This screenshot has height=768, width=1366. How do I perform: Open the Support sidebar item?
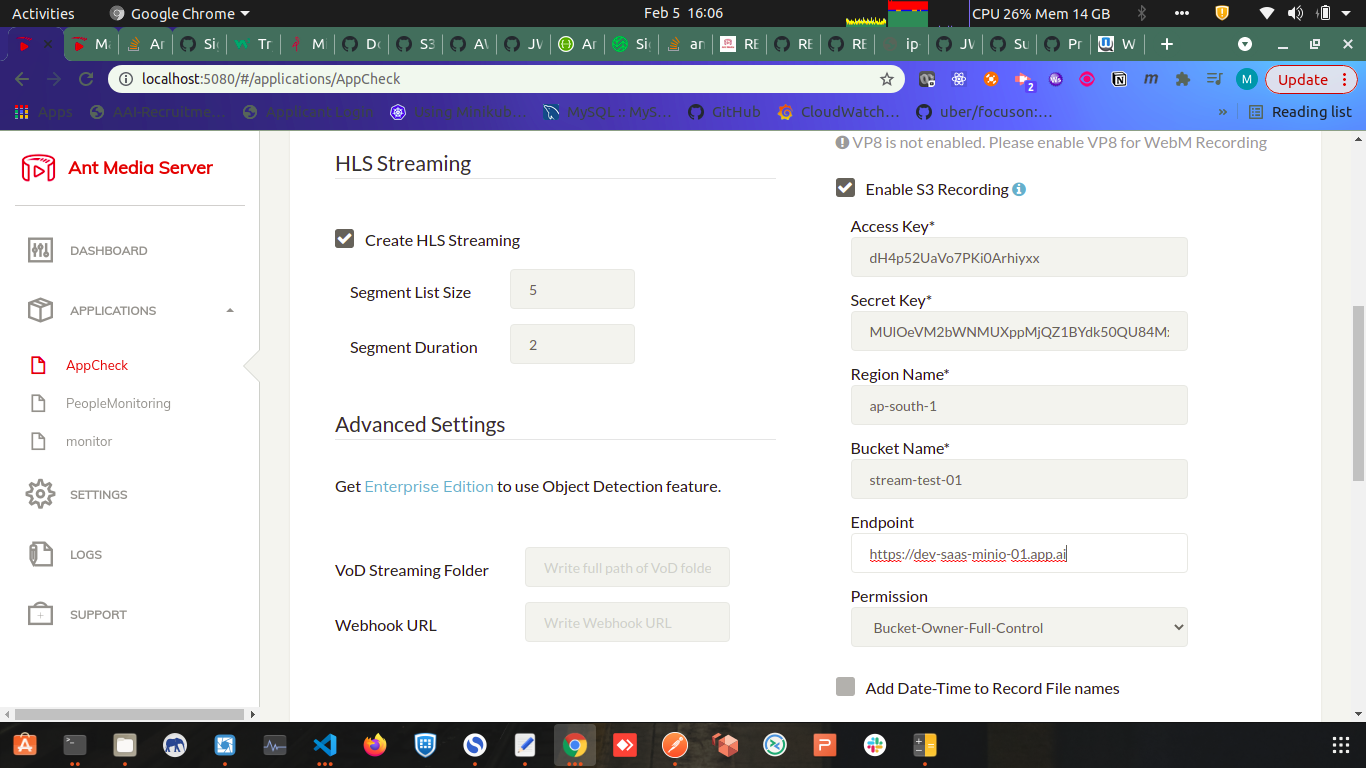tap(78, 614)
